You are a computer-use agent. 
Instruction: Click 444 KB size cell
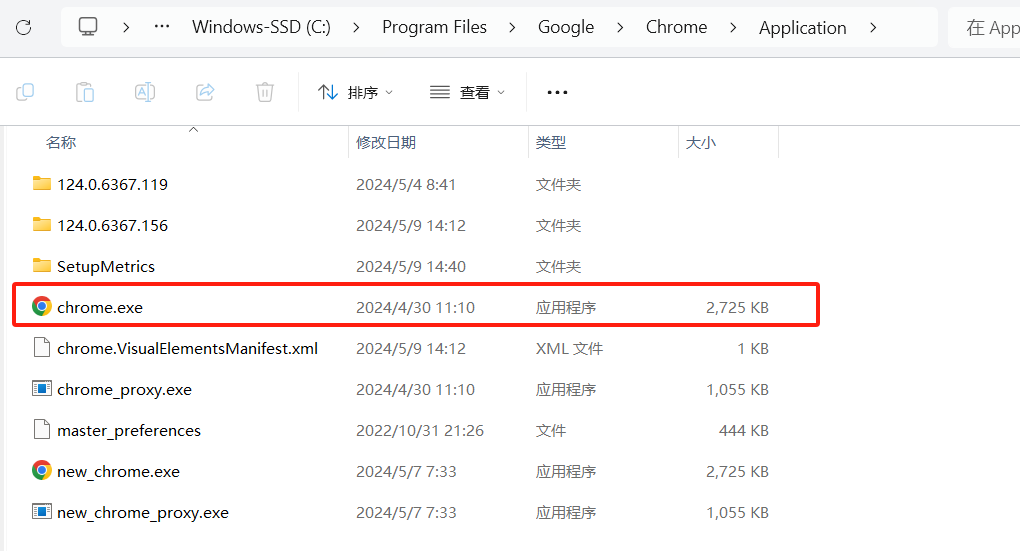pos(744,431)
